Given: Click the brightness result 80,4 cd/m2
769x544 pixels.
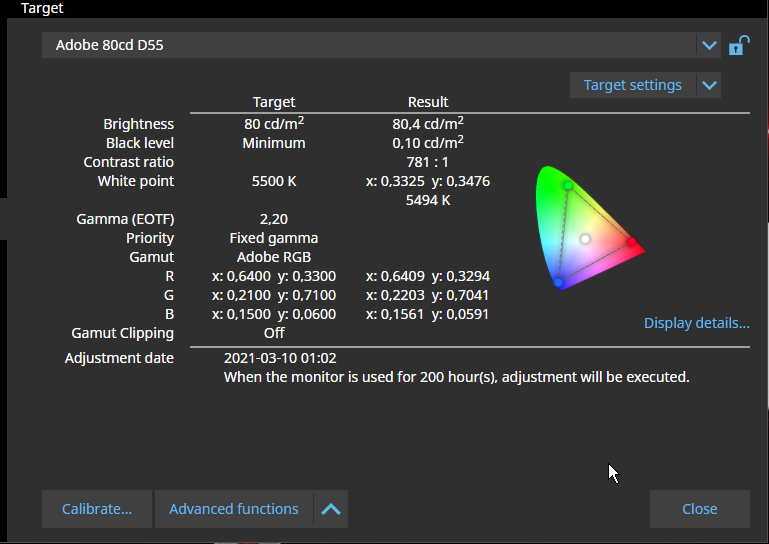Looking at the screenshot, I should (428, 124).
